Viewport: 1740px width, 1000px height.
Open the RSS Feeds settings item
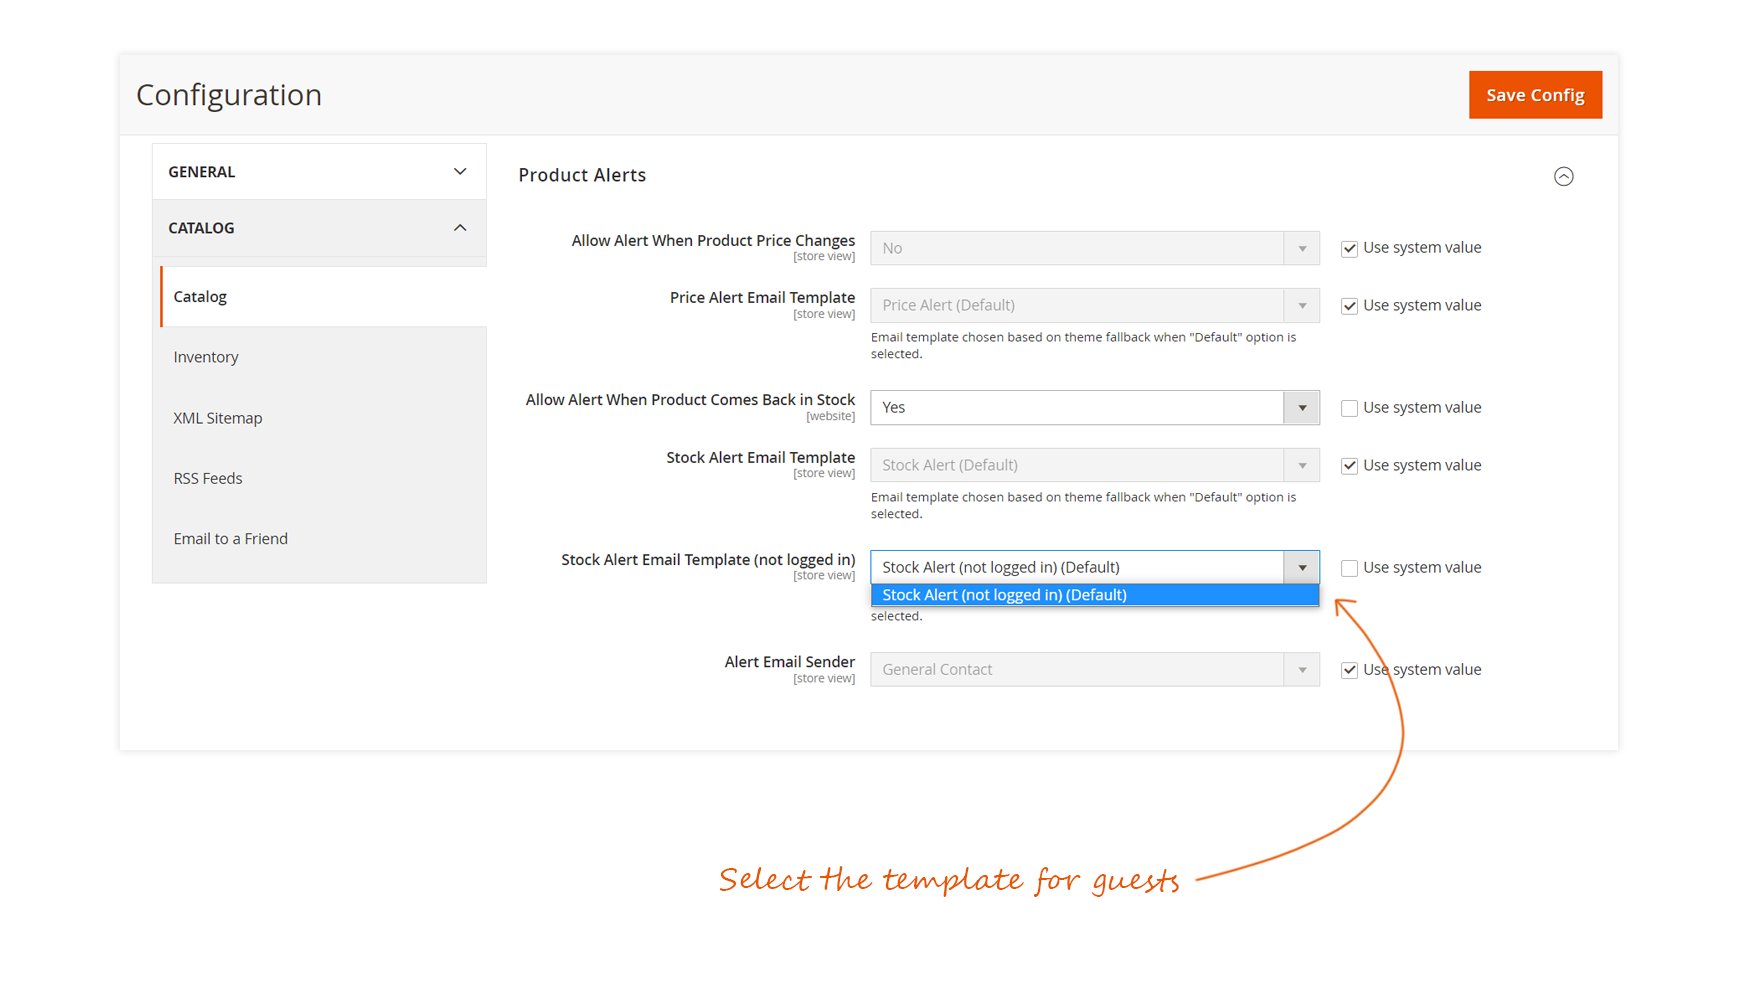click(x=208, y=478)
